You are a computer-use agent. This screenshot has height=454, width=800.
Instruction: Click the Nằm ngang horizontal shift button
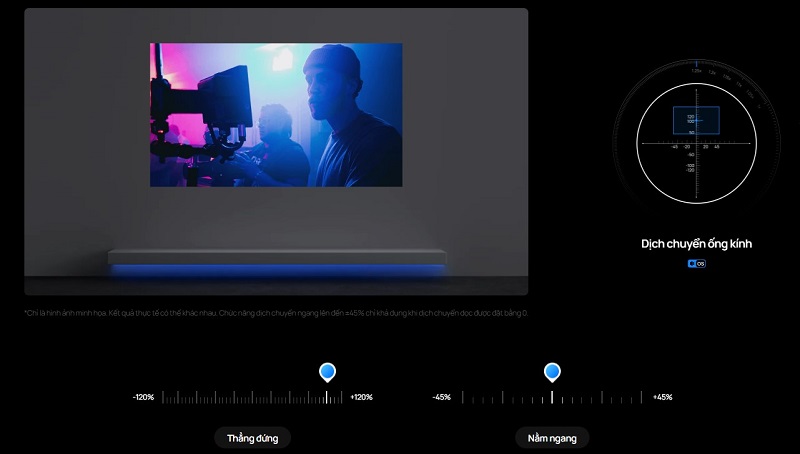552,438
